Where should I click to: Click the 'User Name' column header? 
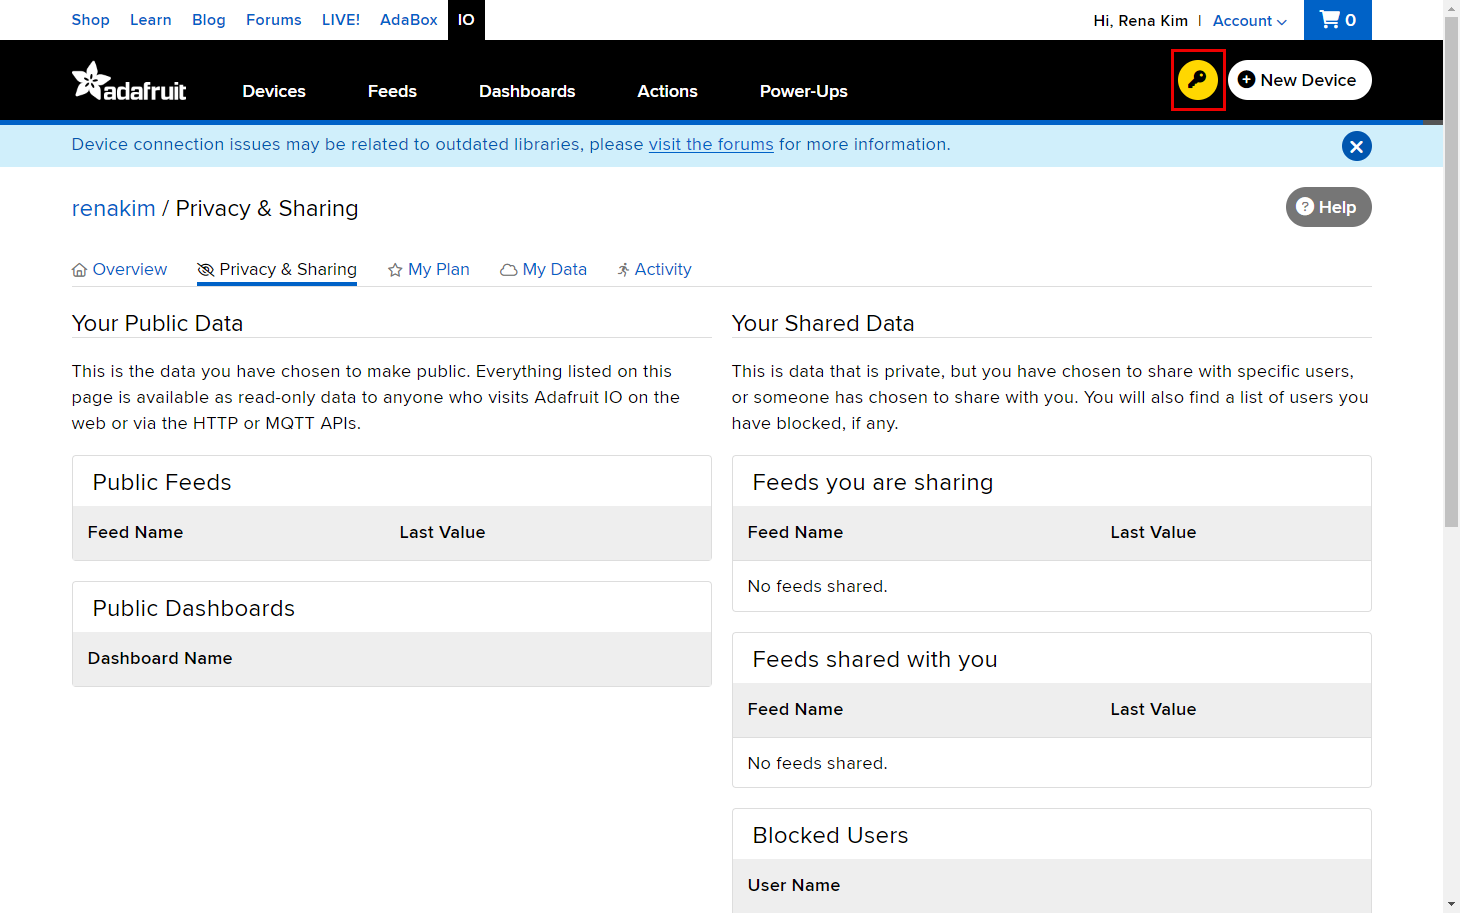[794, 885]
